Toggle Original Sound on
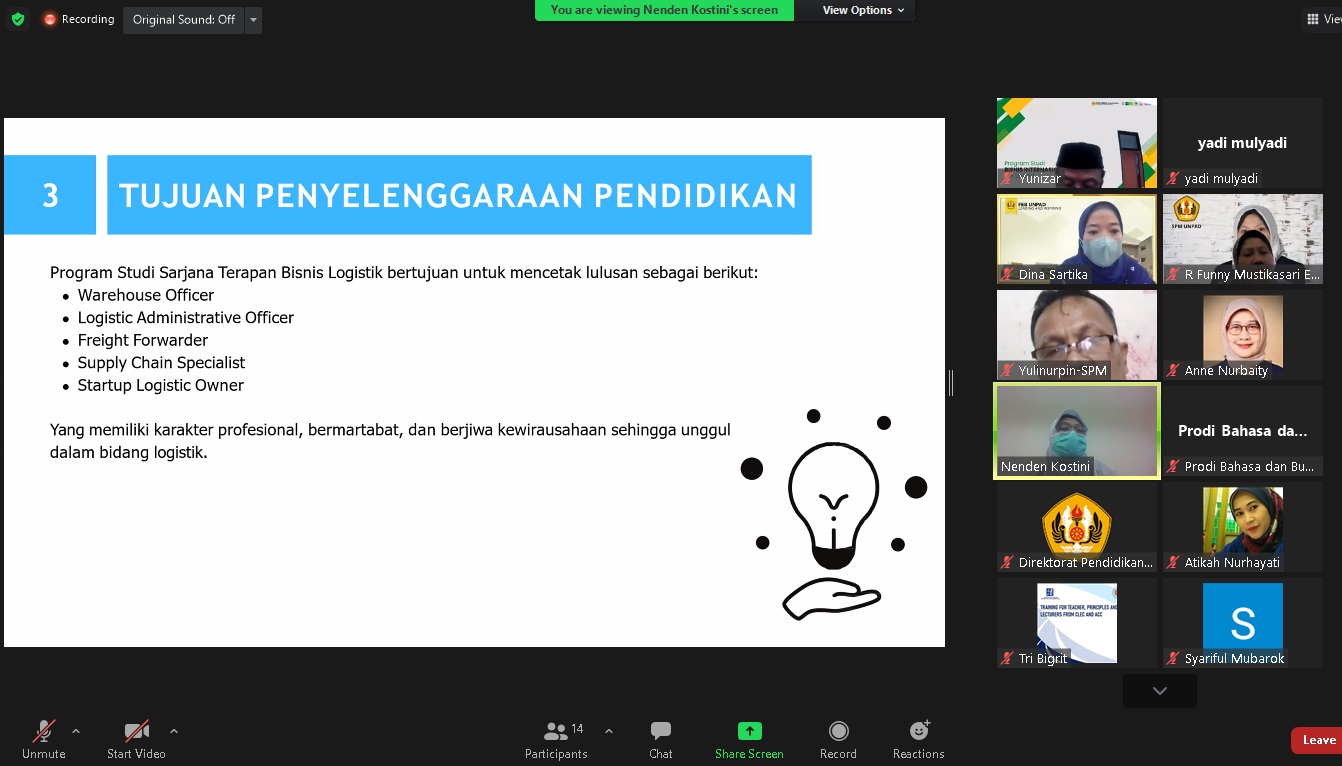 coord(183,19)
